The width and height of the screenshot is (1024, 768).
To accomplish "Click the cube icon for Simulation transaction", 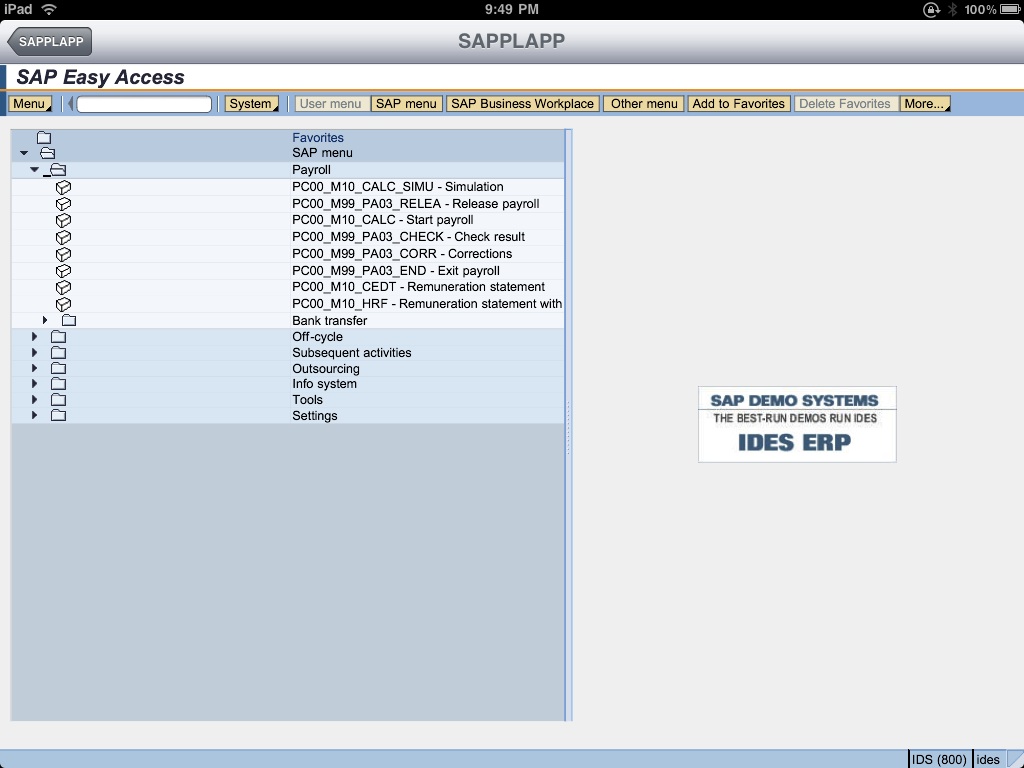I will pos(63,187).
